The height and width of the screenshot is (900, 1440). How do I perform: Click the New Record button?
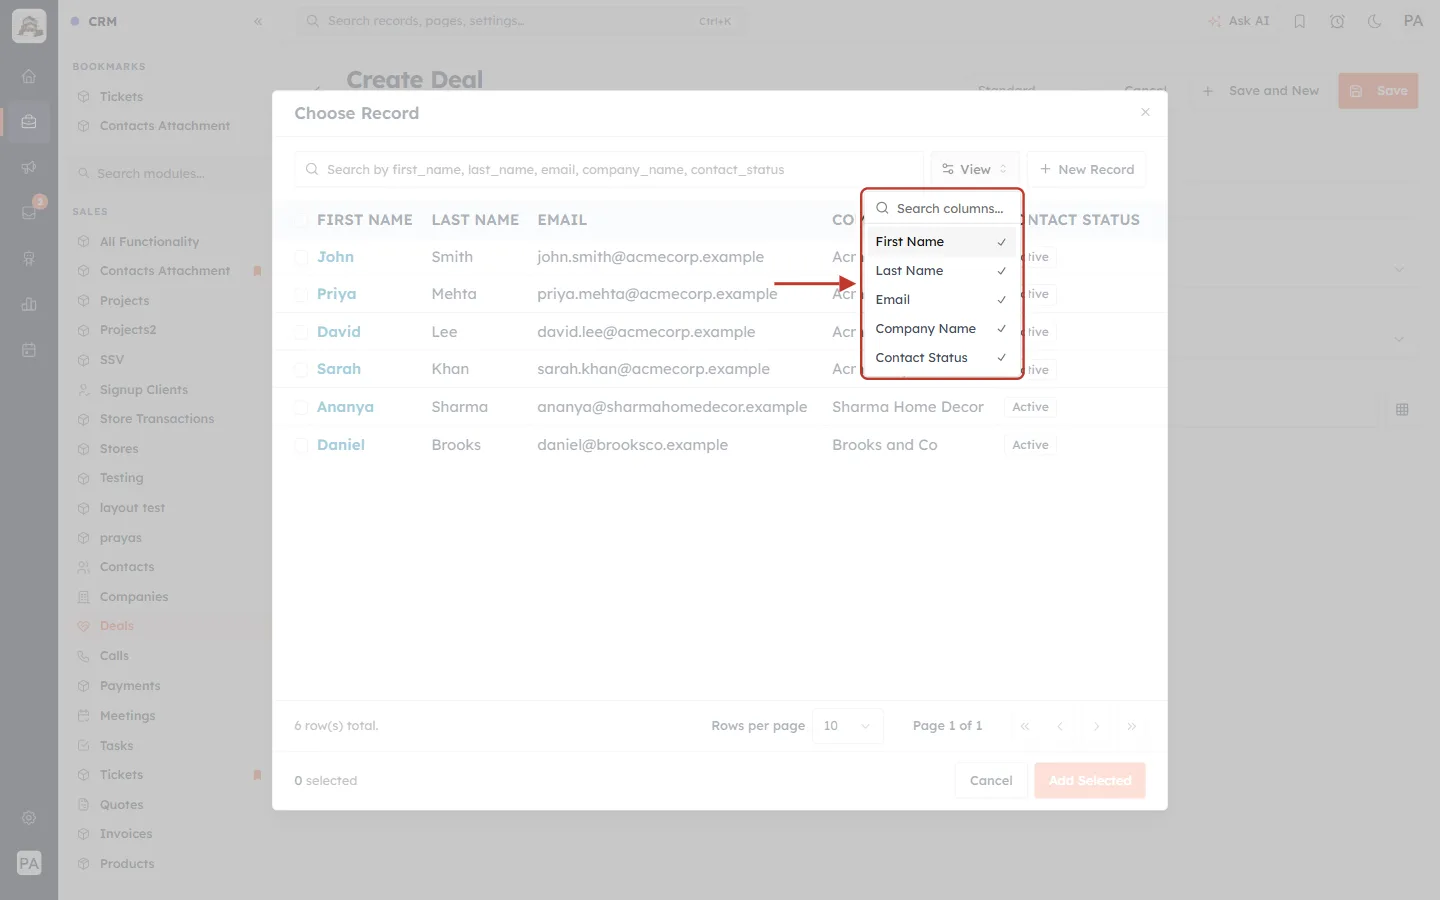1086,170
